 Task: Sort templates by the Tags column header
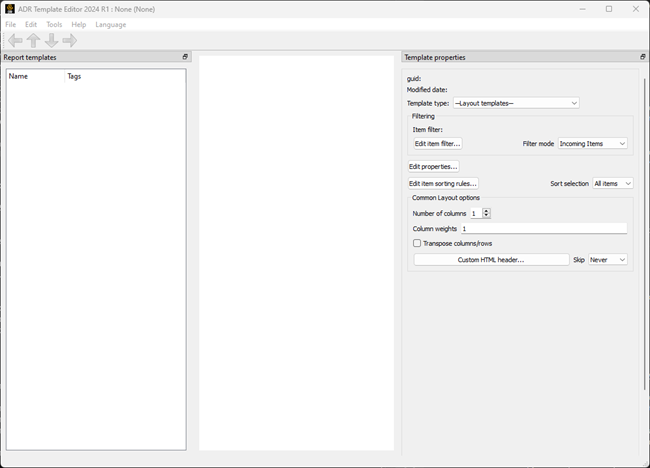[74, 76]
